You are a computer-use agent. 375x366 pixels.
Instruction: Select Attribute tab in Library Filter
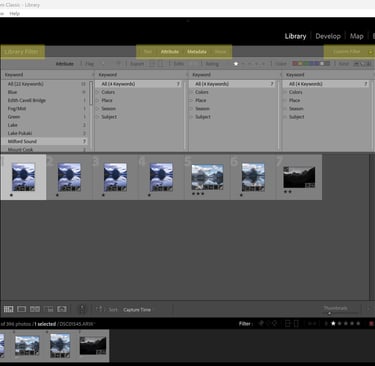coord(170,52)
